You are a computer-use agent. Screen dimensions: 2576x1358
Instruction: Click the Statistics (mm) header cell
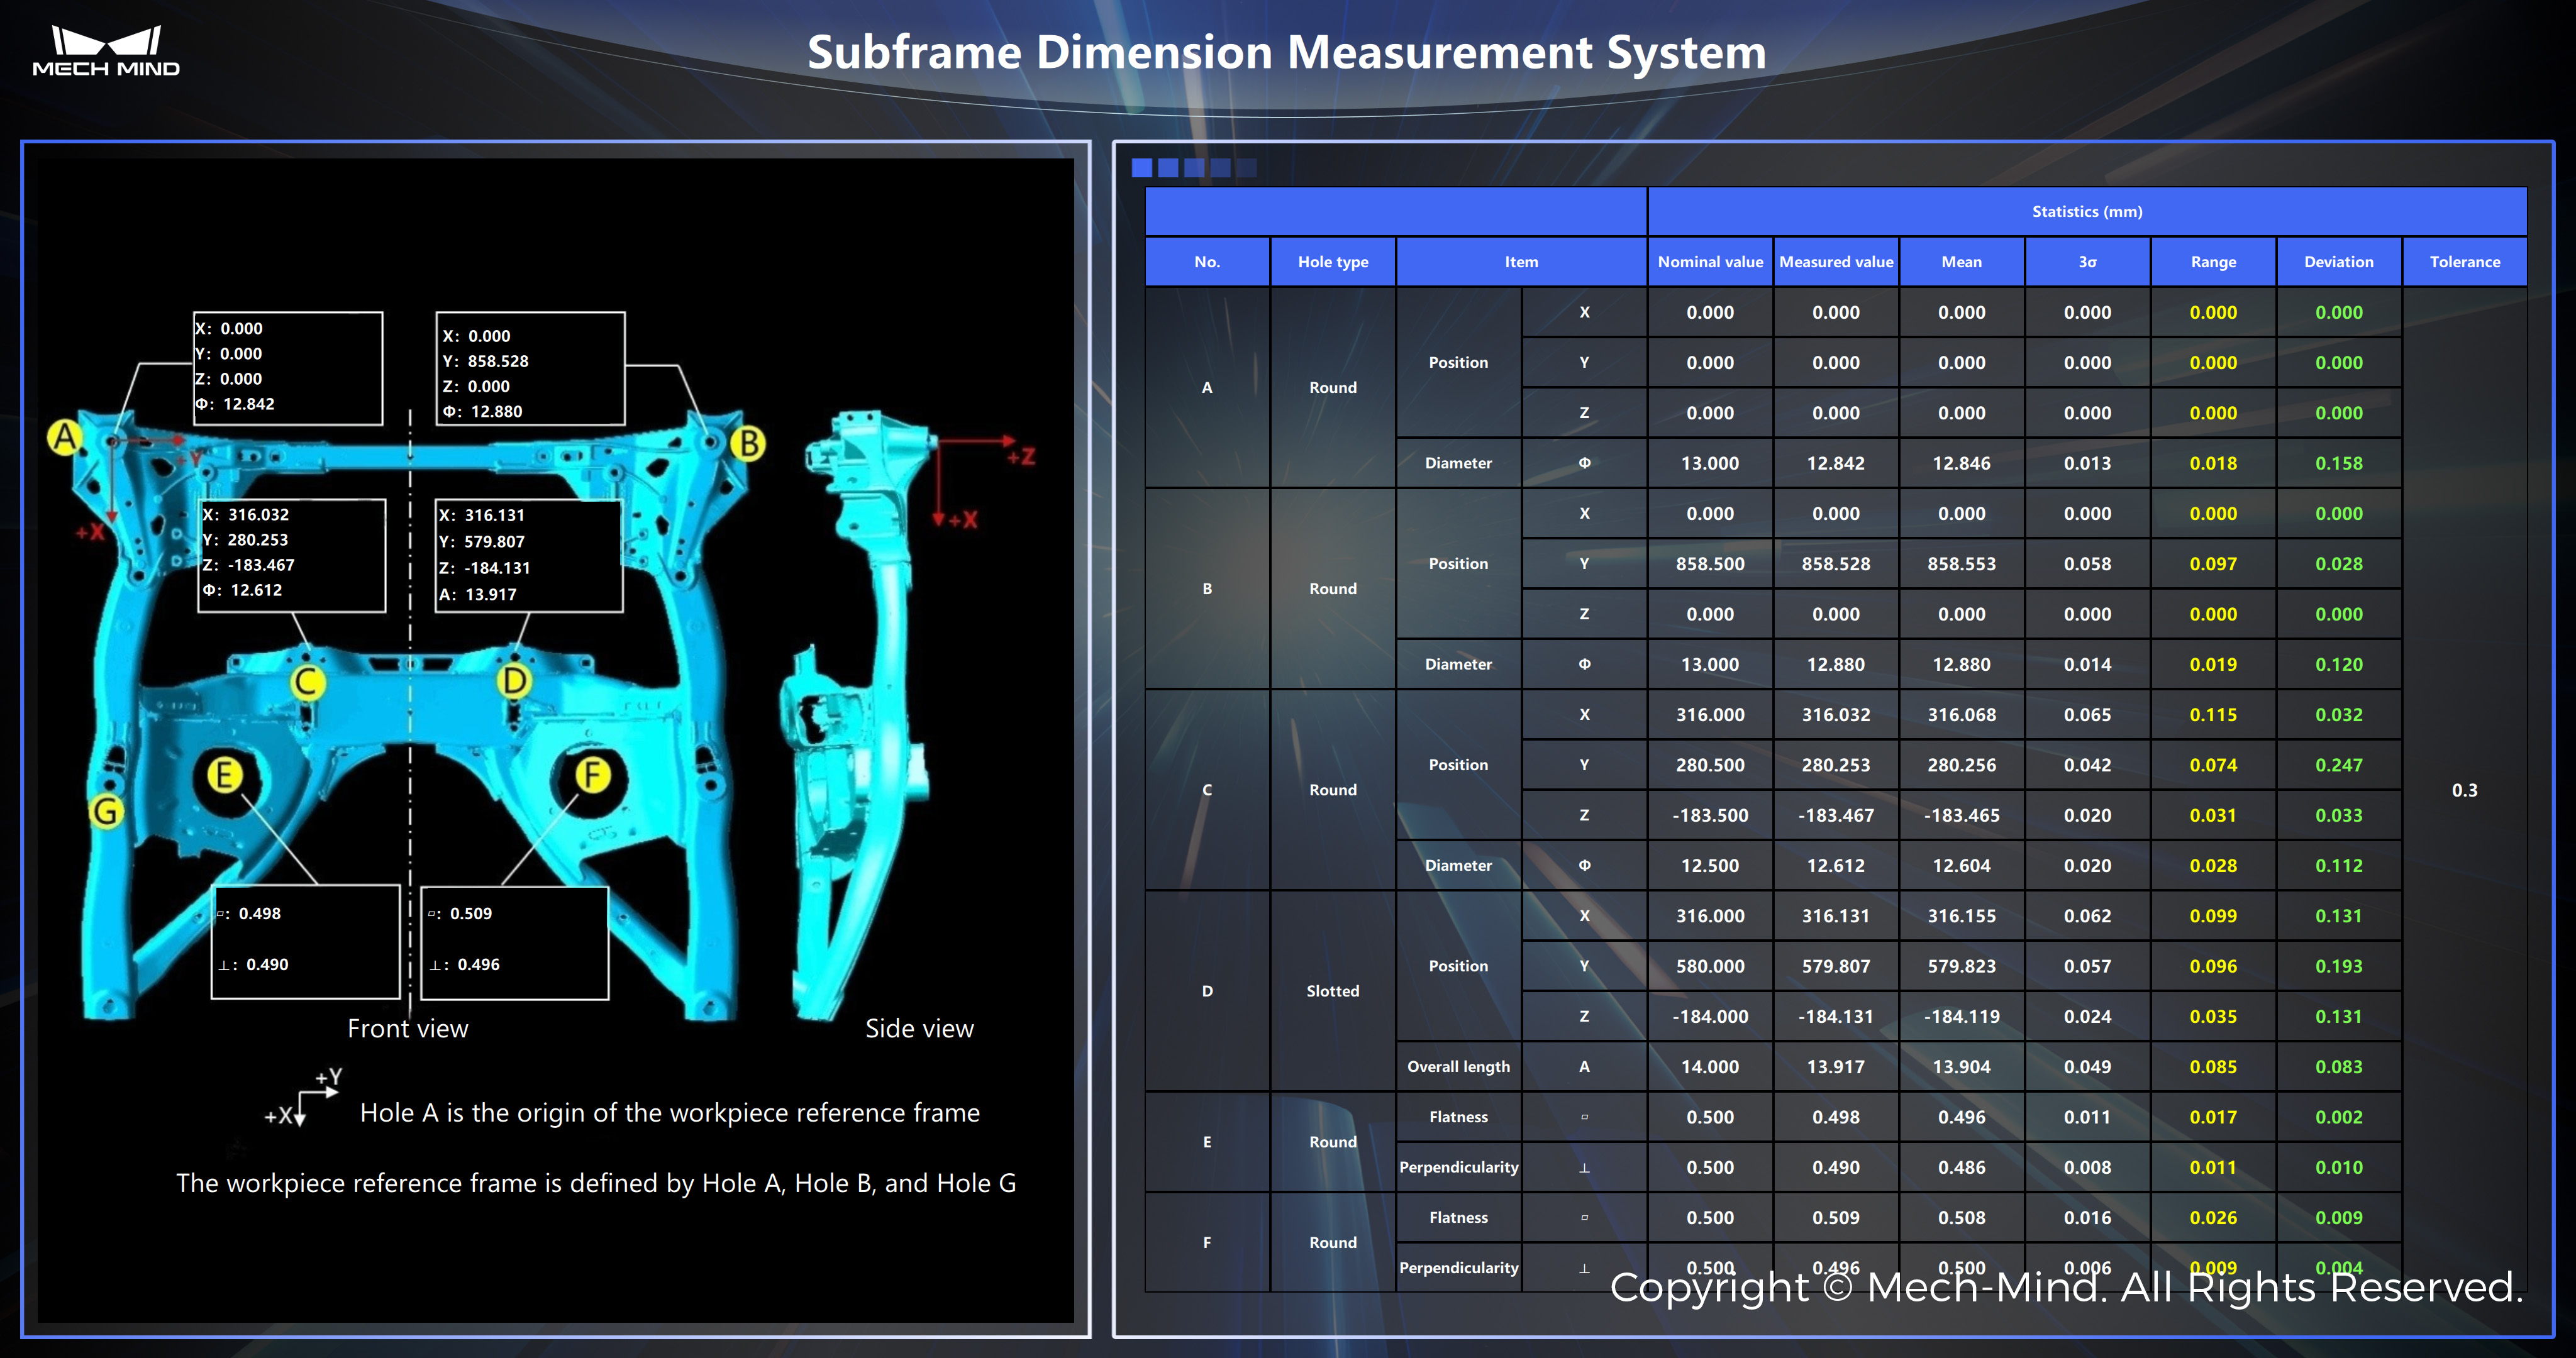(x=2087, y=211)
